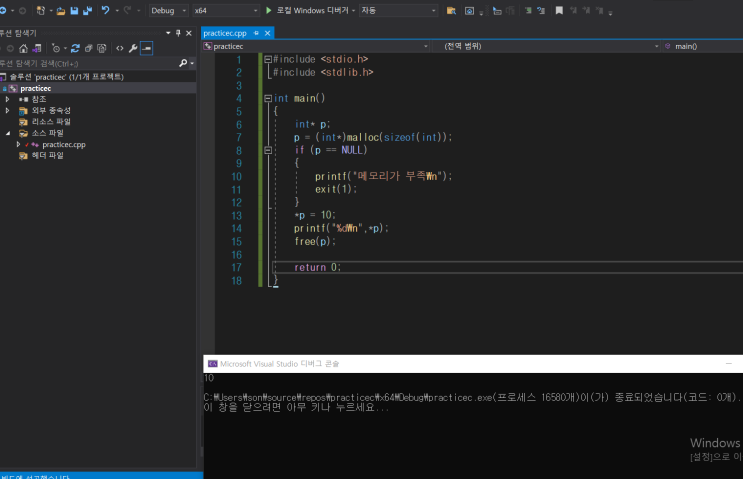The image size is (743, 479).
Task: Open the practicec project scope dropdown
Action: pos(316,46)
